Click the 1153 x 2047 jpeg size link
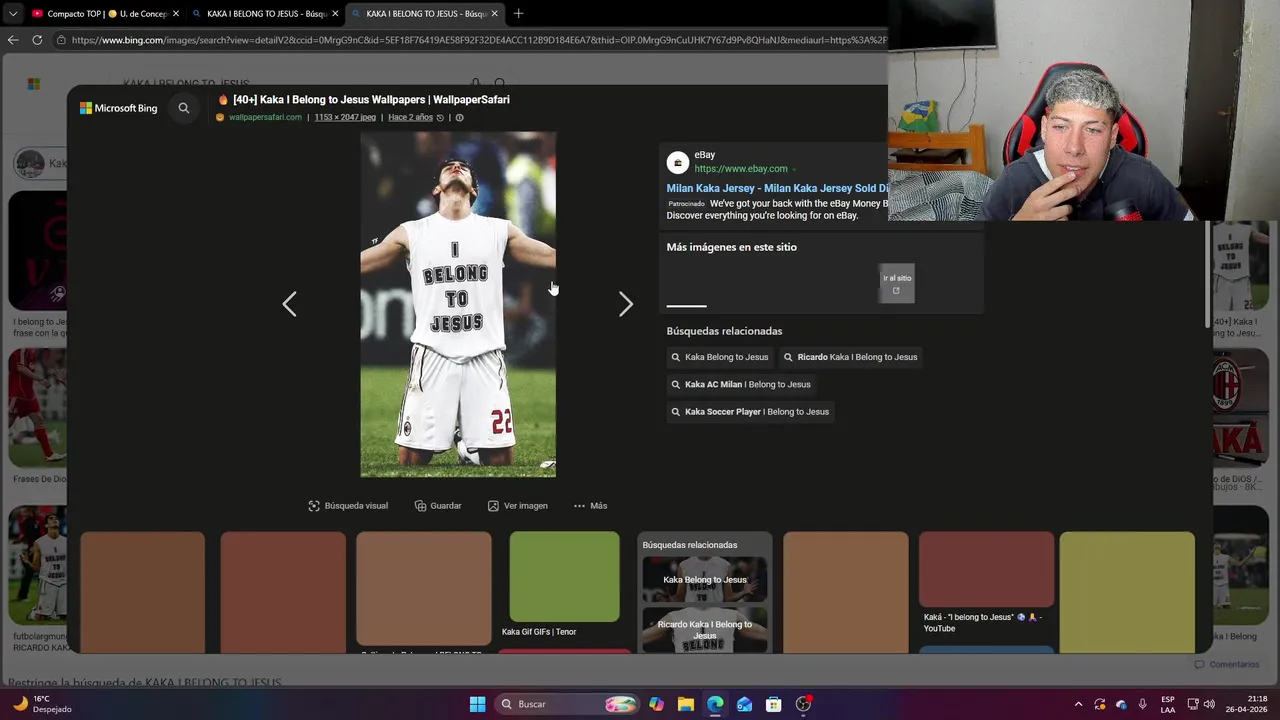This screenshot has height=720, width=1280. [x=345, y=117]
